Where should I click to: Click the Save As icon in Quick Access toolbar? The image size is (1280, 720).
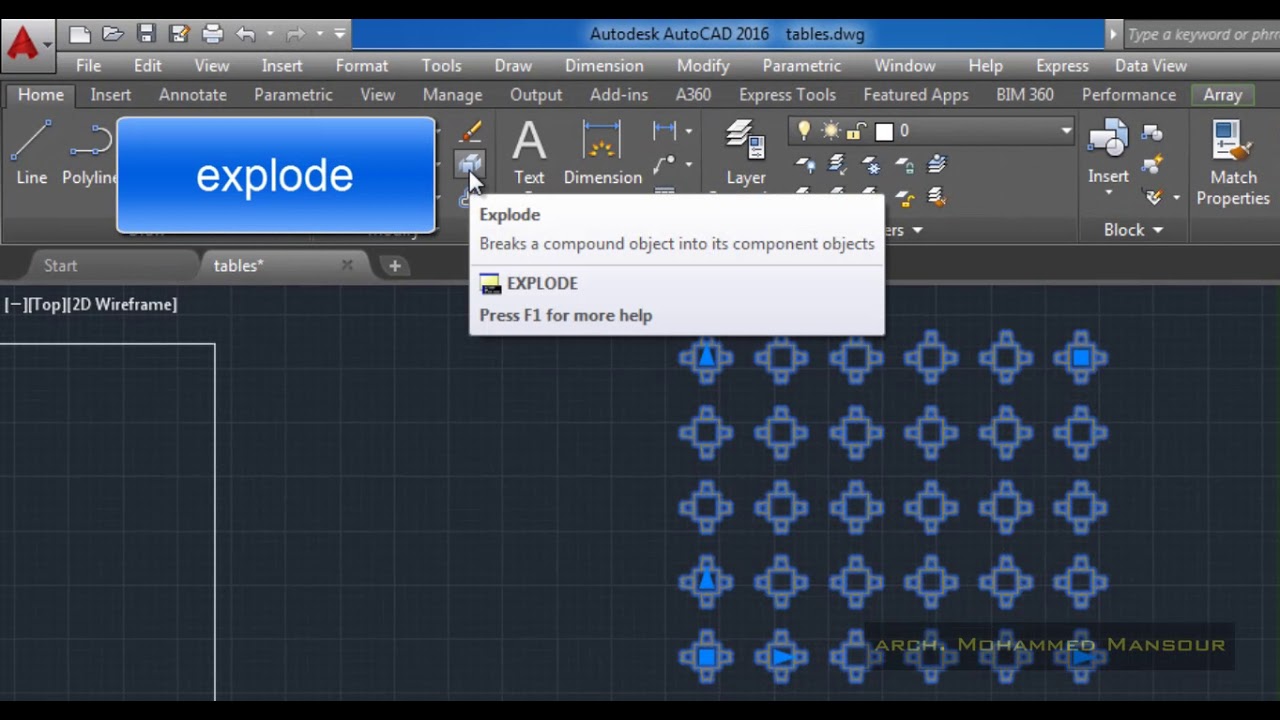(x=179, y=34)
